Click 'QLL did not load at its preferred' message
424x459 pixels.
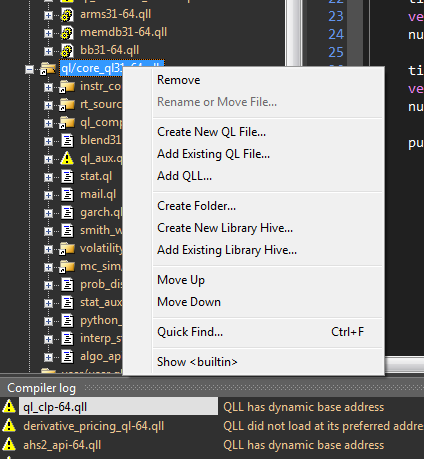click(x=323, y=426)
